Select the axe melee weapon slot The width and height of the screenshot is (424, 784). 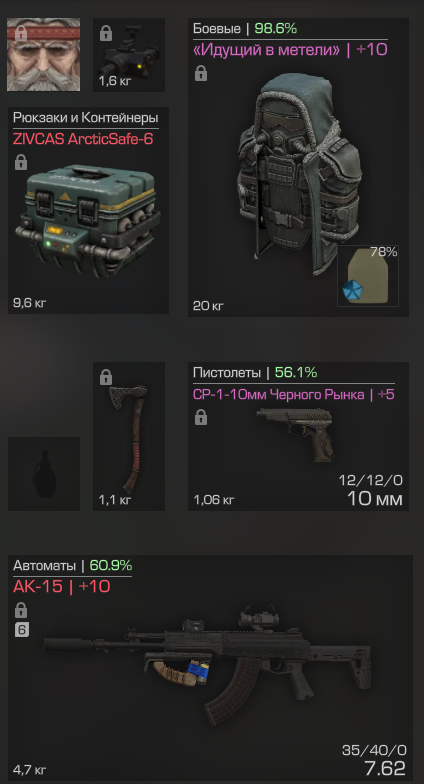click(129, 436)
